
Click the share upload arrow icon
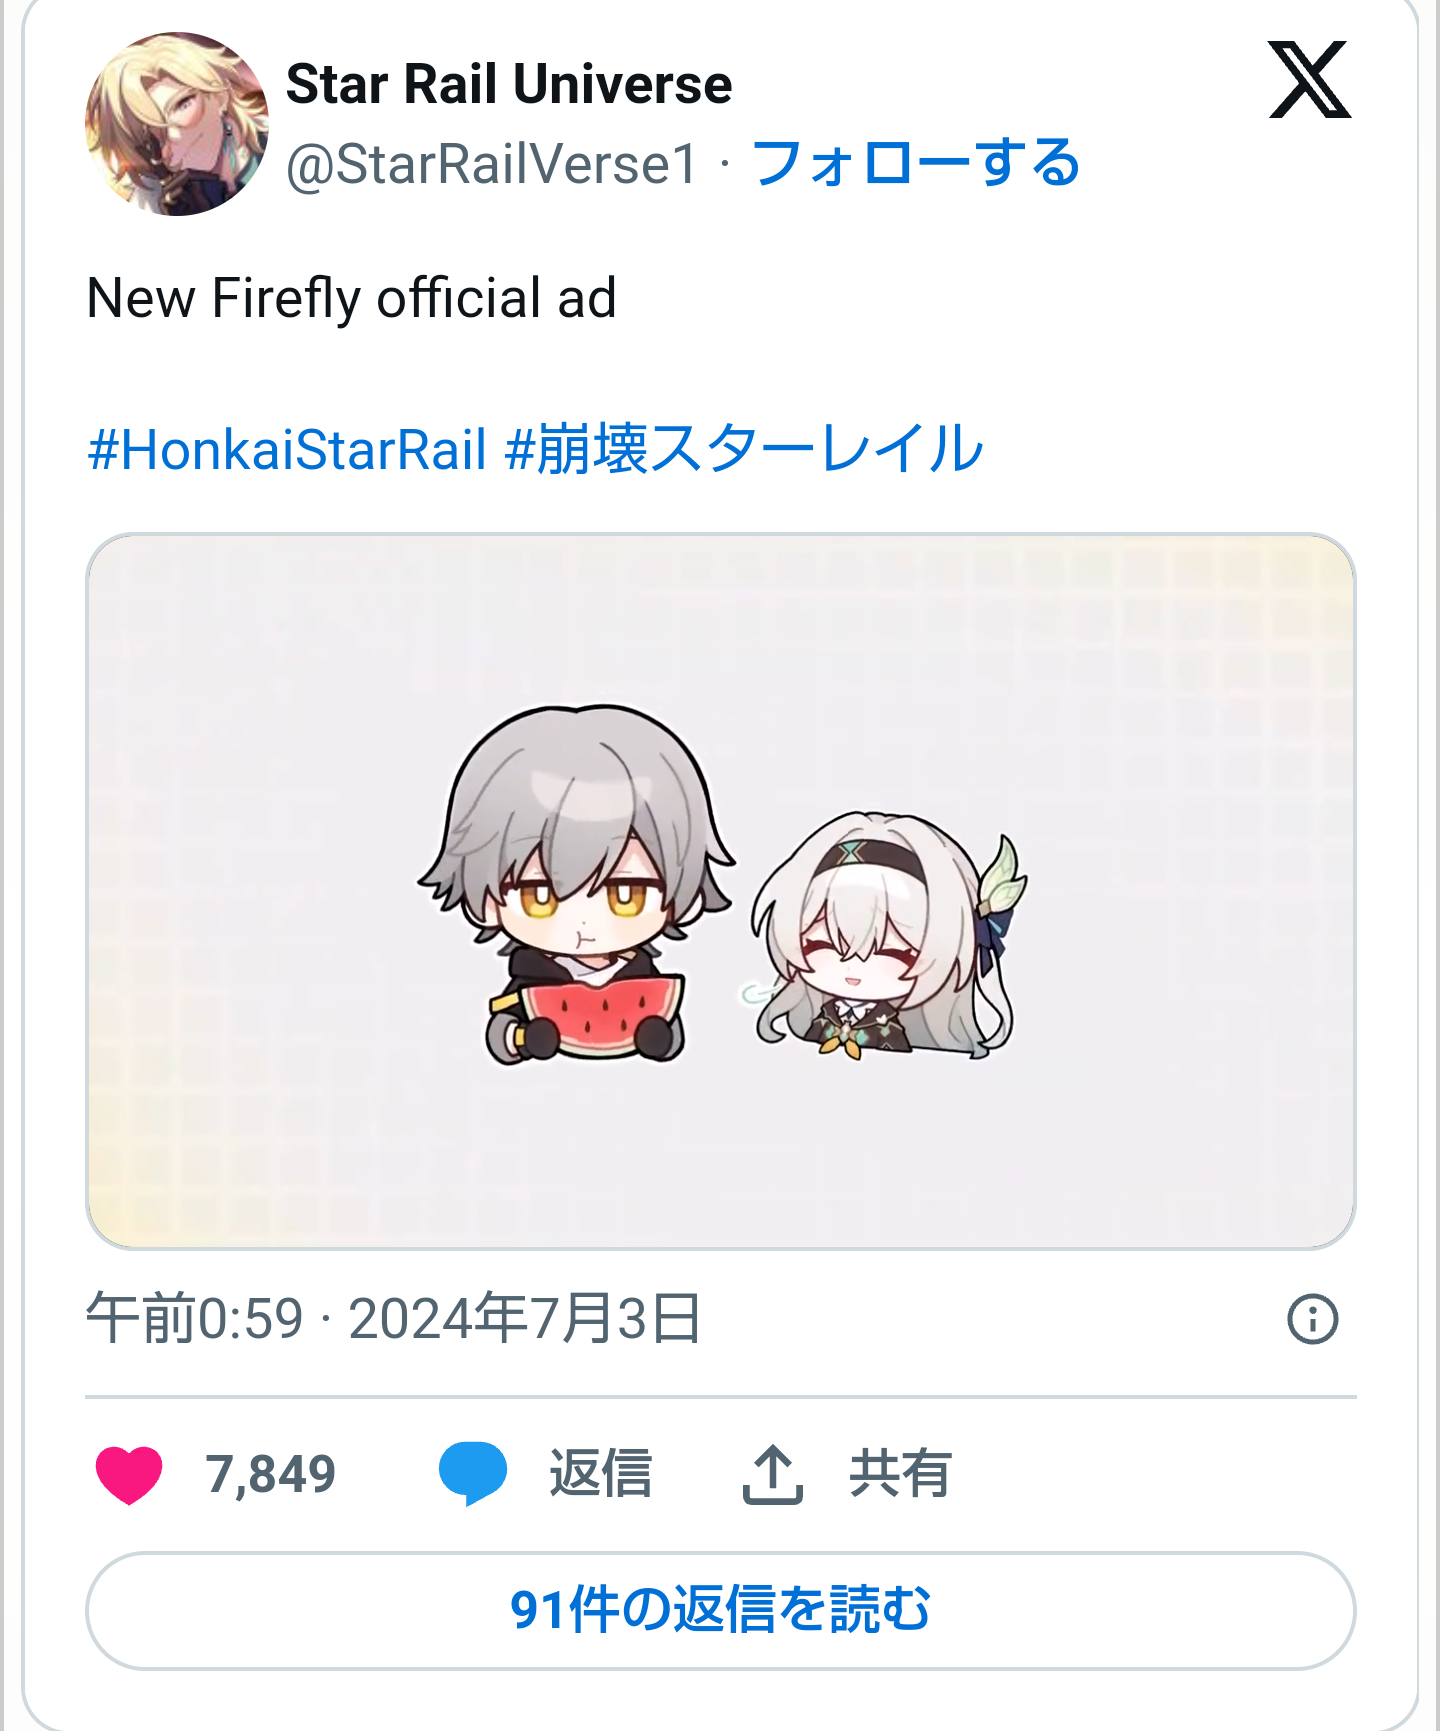[x=773, y=1474]
